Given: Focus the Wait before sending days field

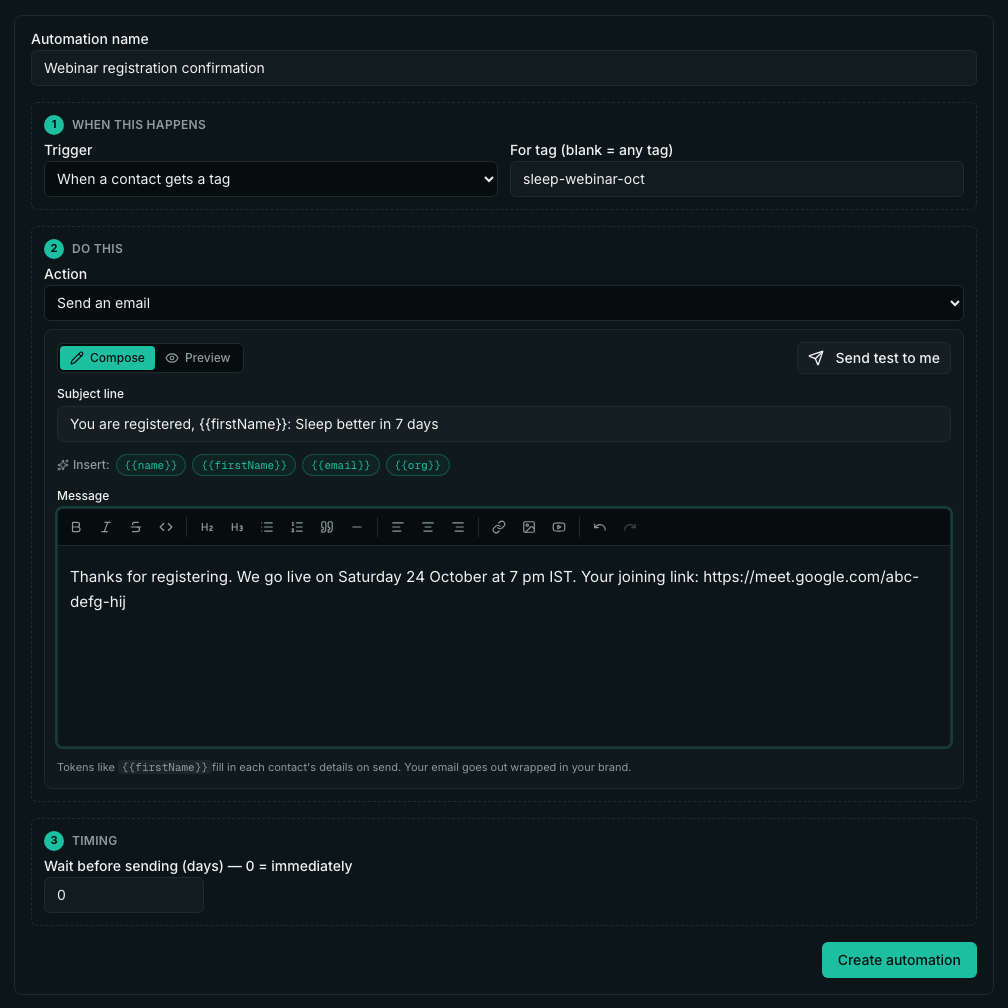Looking at the screenshot, I should click(124, 895).
